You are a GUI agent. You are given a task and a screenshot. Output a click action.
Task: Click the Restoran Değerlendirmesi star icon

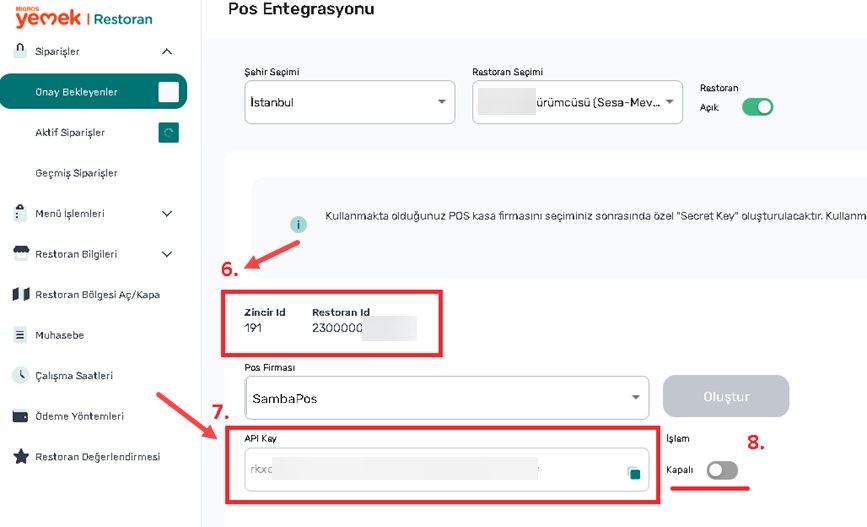pyautogui.click(x=20, y=456)
